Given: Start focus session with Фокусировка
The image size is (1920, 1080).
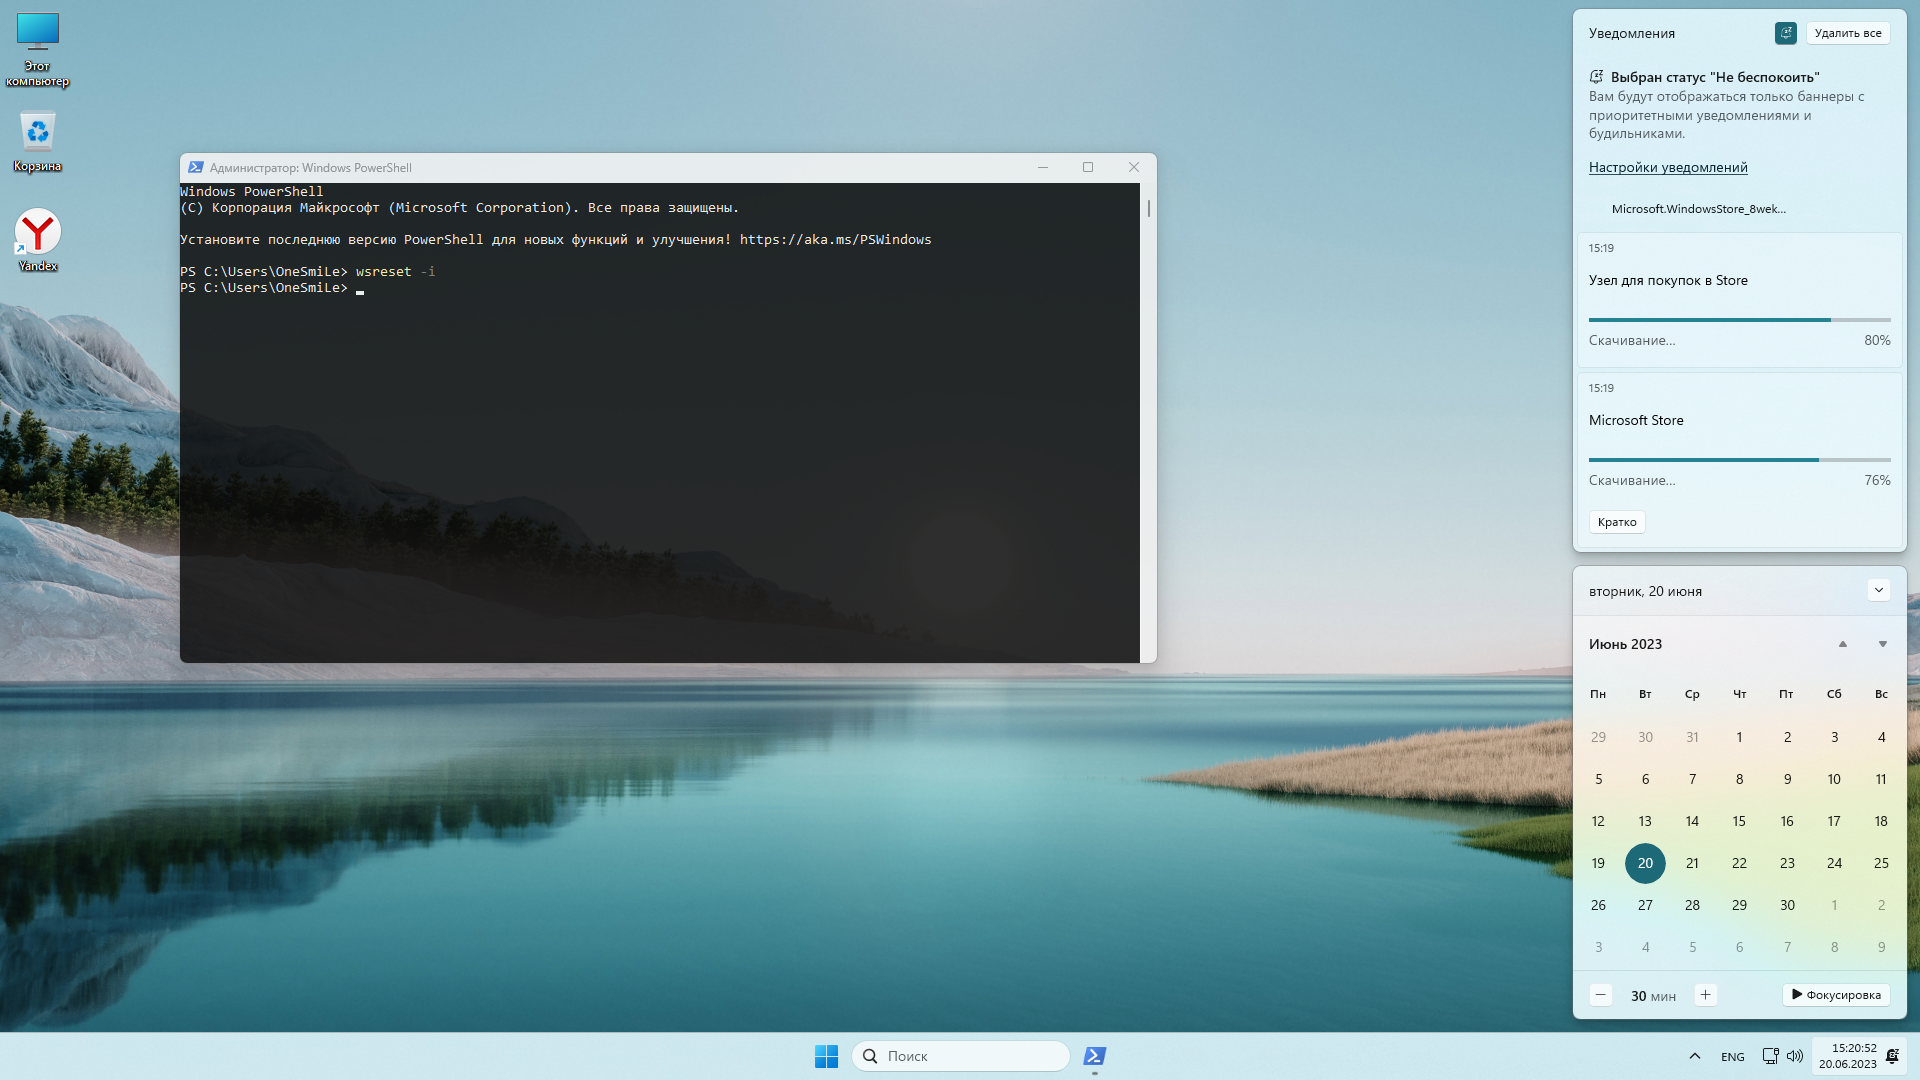Looking at the screenshot, I should (x=1836, y=995).
